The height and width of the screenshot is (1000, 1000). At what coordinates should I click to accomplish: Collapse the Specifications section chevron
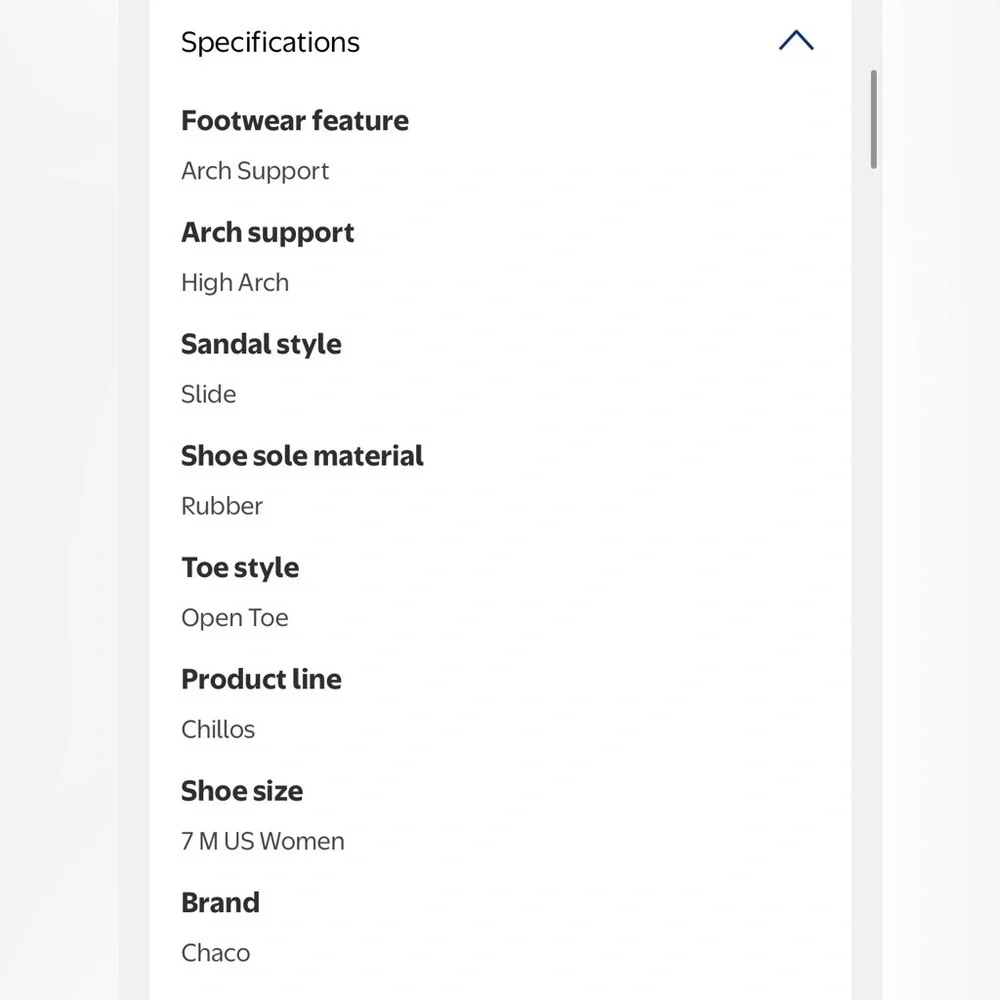click(796, 41)
